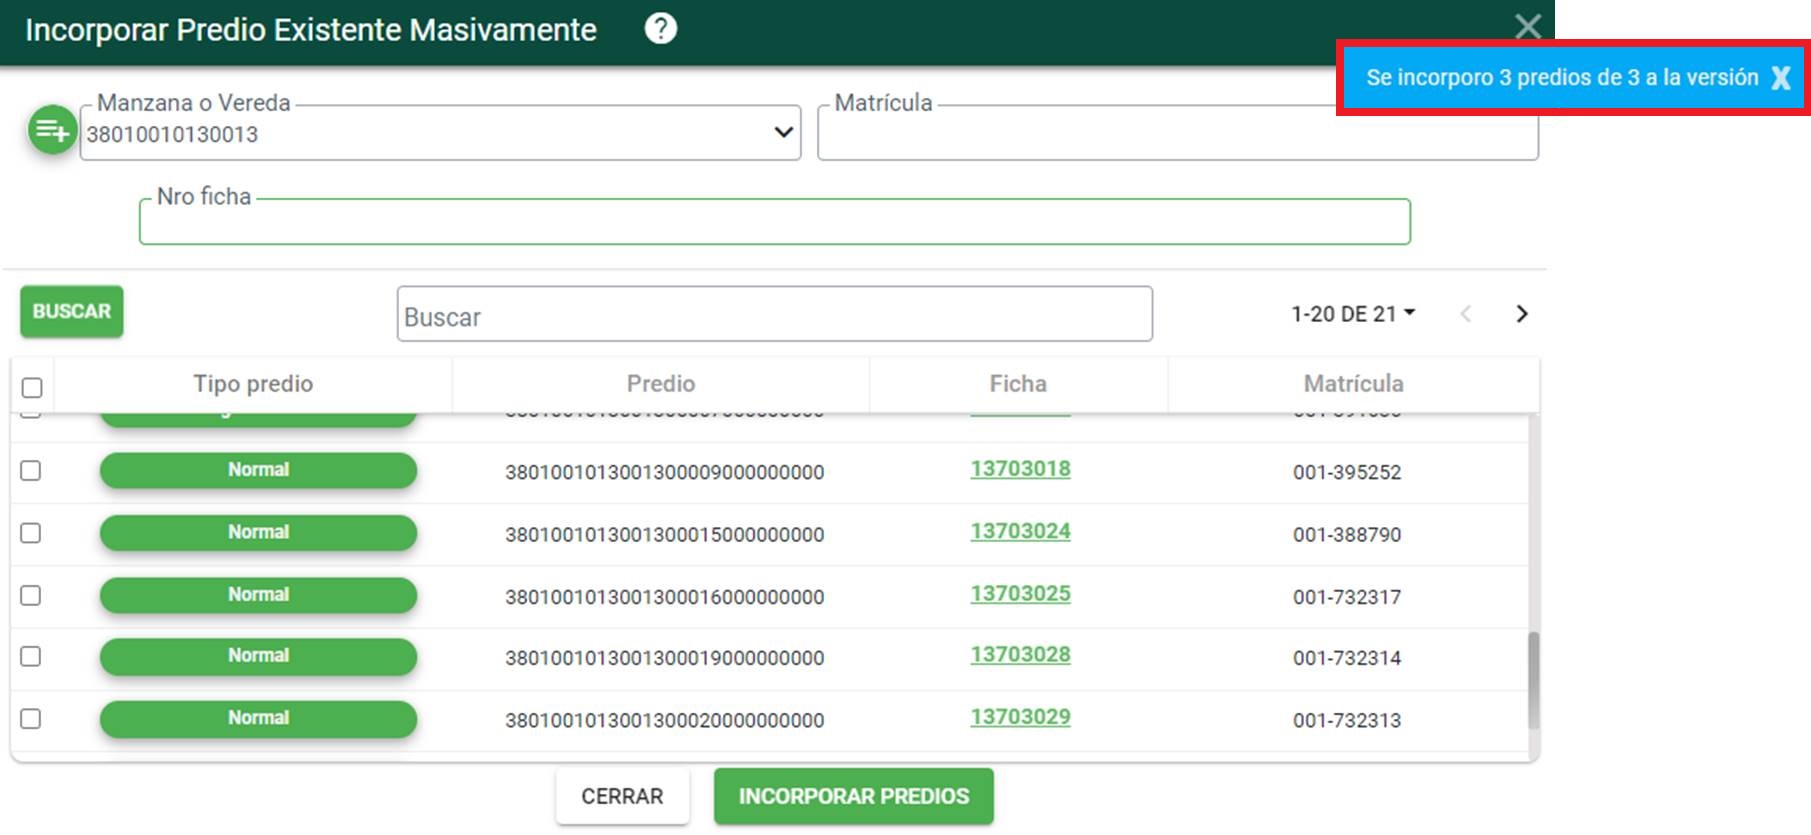Dismiss the blue notification with X
This screenshot has width=1811, height=835.
(x=1780, y=78)
